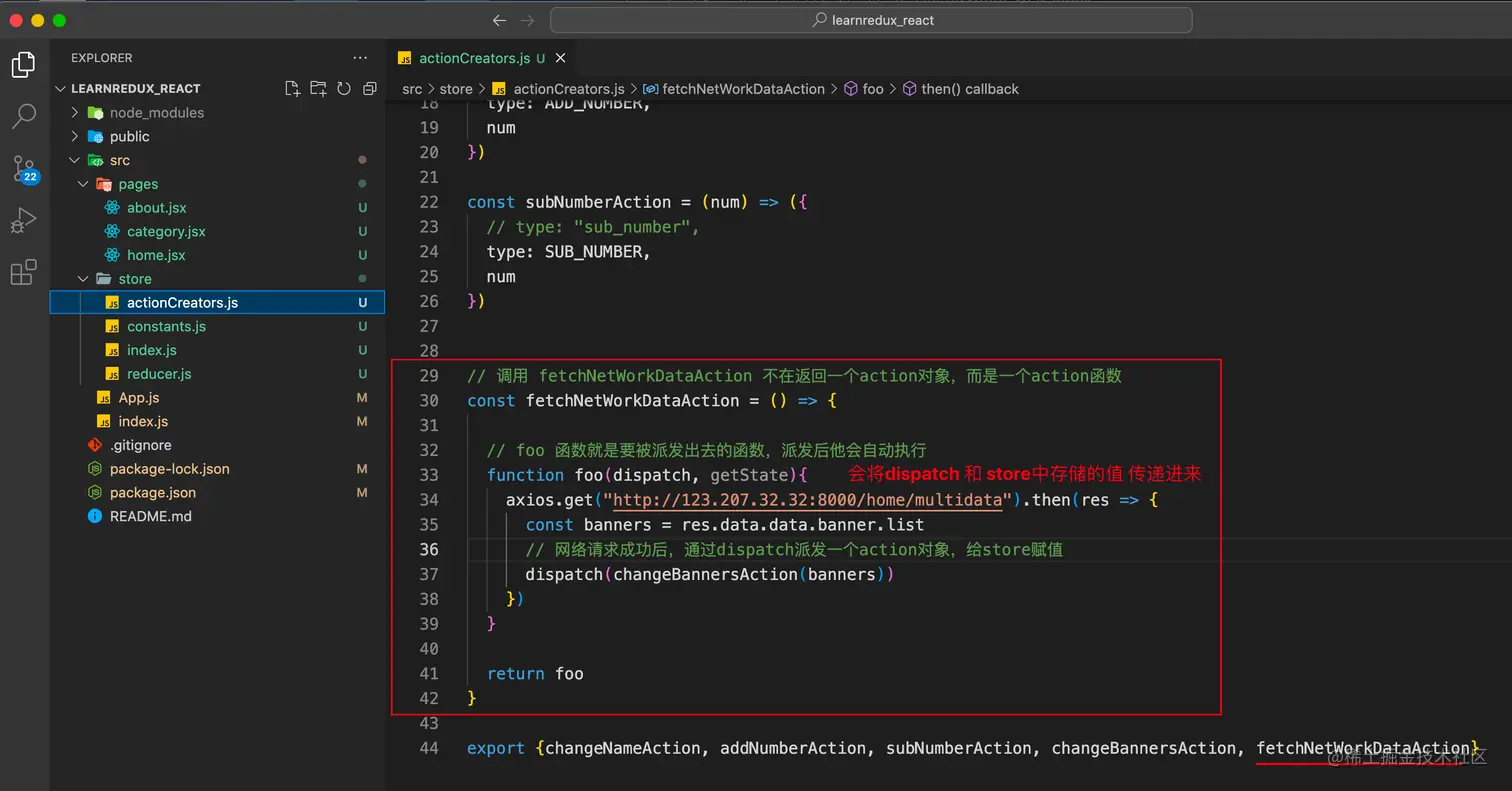Click the src breadcrumb segment
The height and width of the screenshot is (791, 1512).
click(412, 89)
